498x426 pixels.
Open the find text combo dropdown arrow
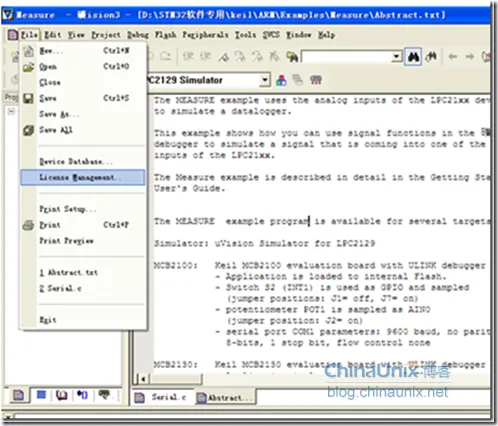pyautogui.click(x=396, y=57)
